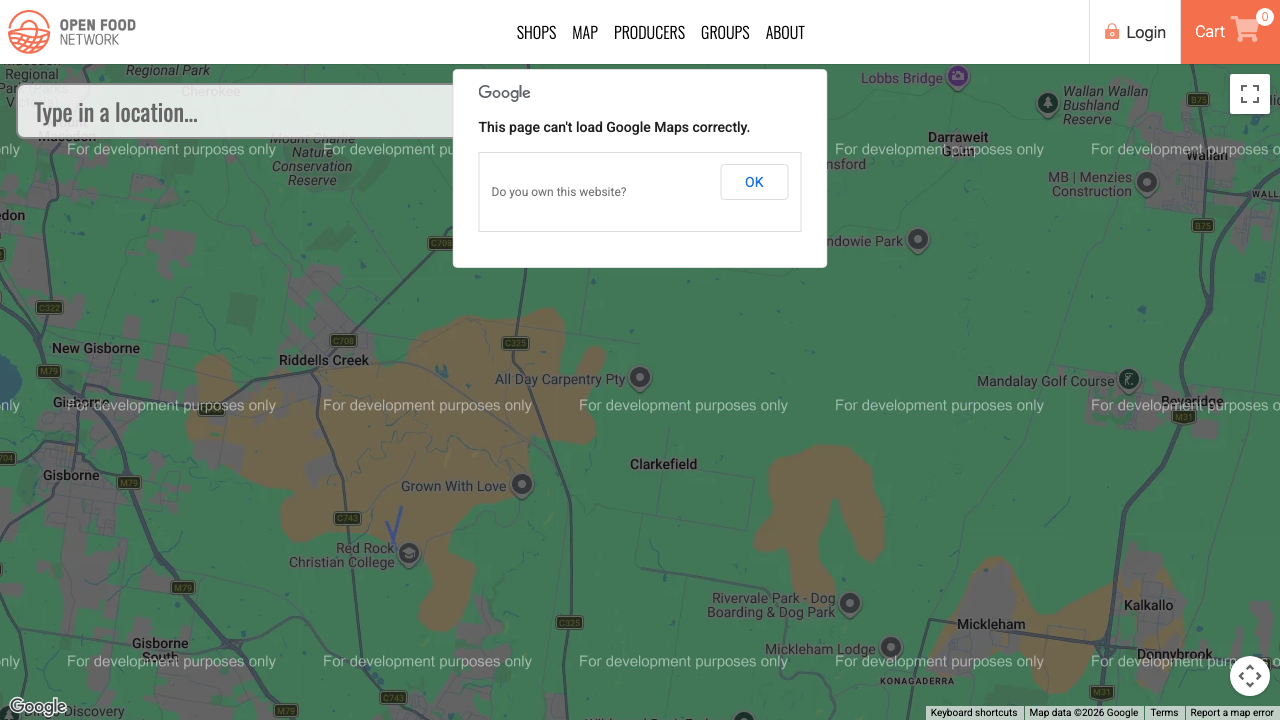Click the Google logo on map
The width and height of the screenshot is (1280, 720).
[x=38, y=707]
